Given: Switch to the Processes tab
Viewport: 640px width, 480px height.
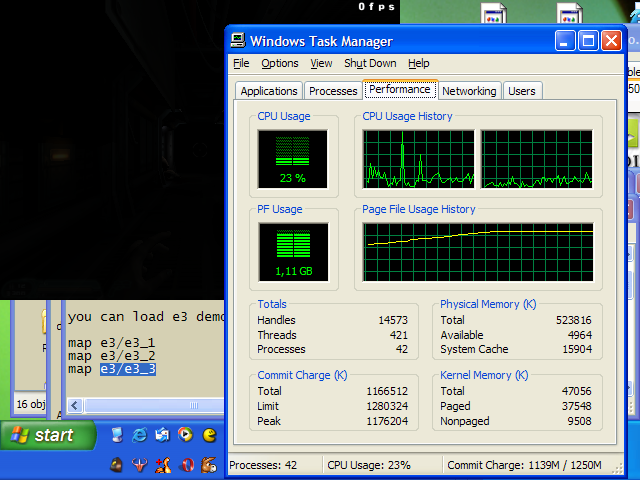Looking at the screenshot, I should point(333,91).
